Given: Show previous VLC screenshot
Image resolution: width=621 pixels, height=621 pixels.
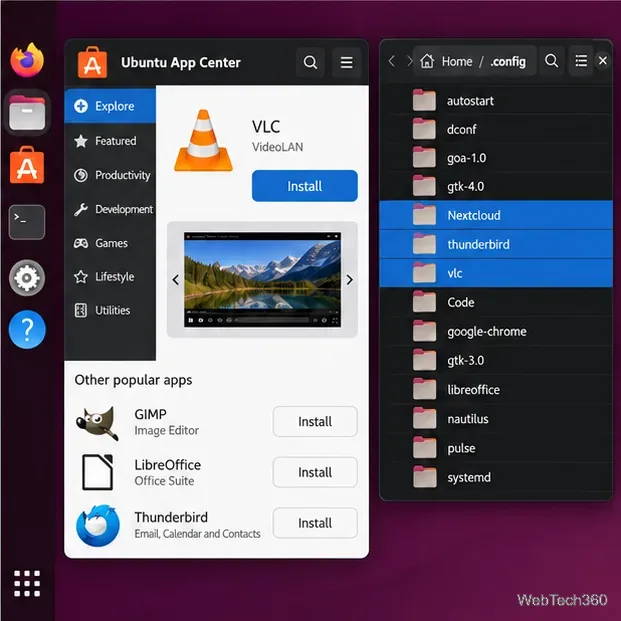Looking at the screenshot, I should (x=176, y=280).
